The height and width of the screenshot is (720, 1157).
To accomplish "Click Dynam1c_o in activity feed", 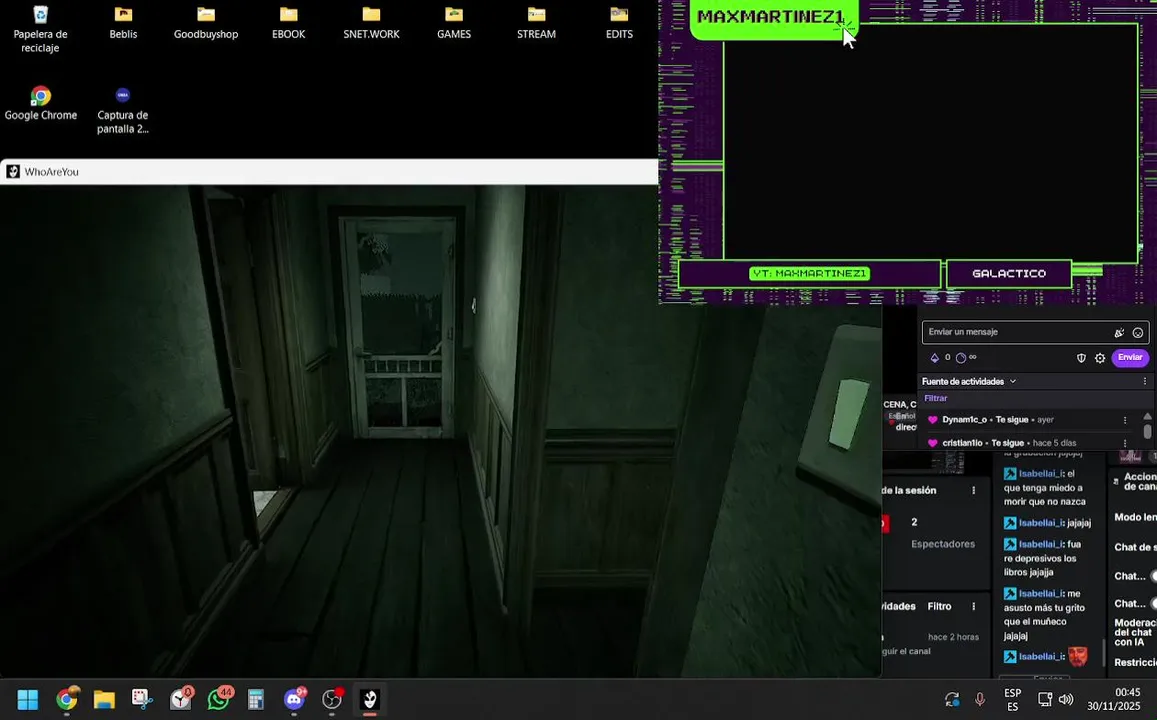I will point(964,420).
